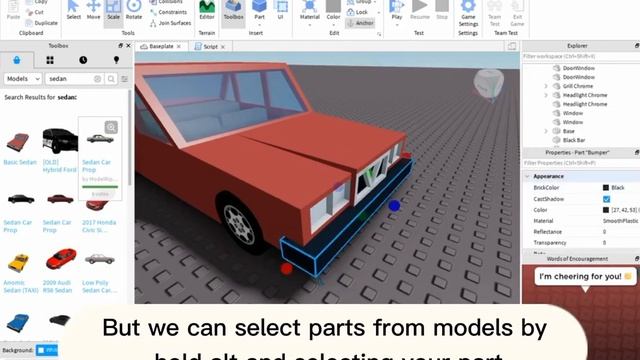Close the Baseplate tab
Screen dimensions: 640x360
[179, 47]
